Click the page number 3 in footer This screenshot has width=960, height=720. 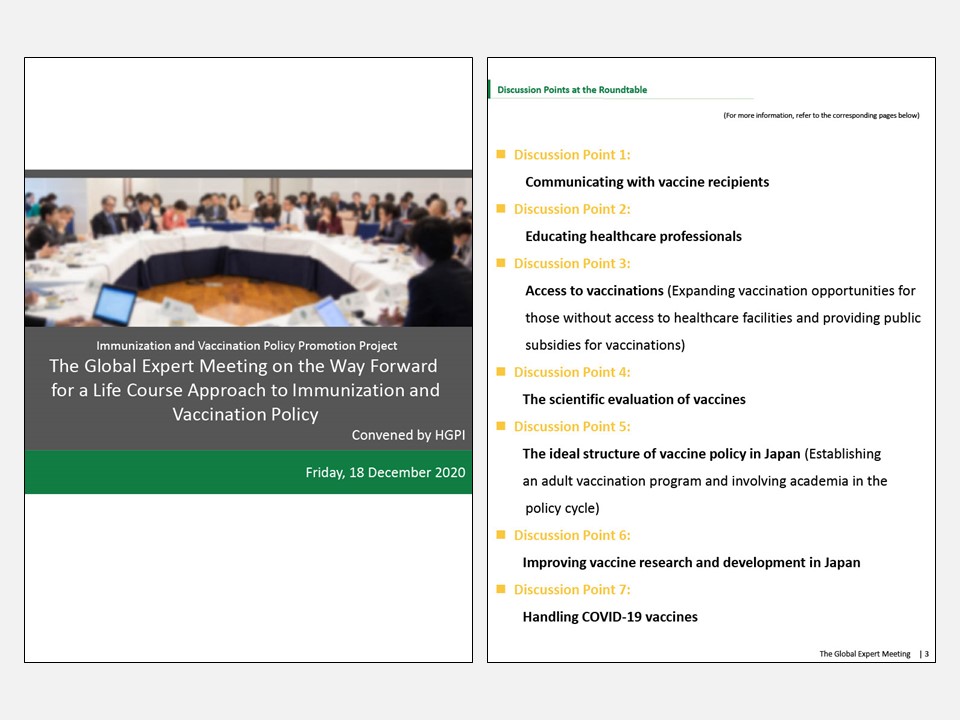coord(926,654)
